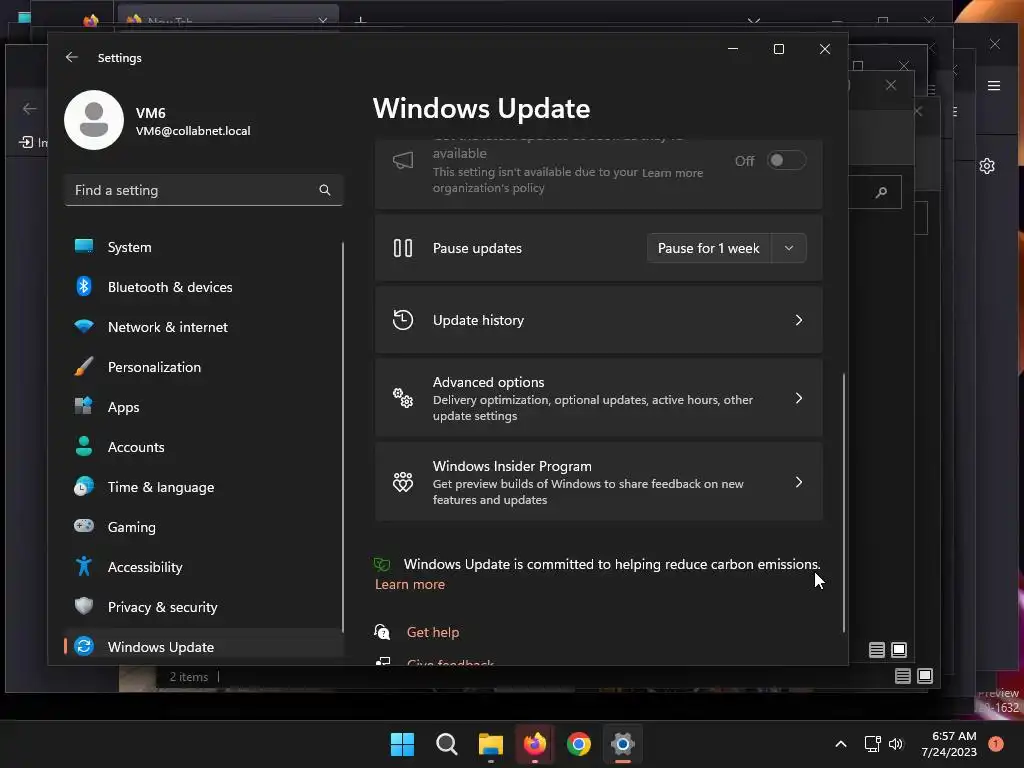Image resolution: width=1024 pixels, height=768 pixels.
Task: Open Bluetooth & devices category
Action: tap(204, 287)
